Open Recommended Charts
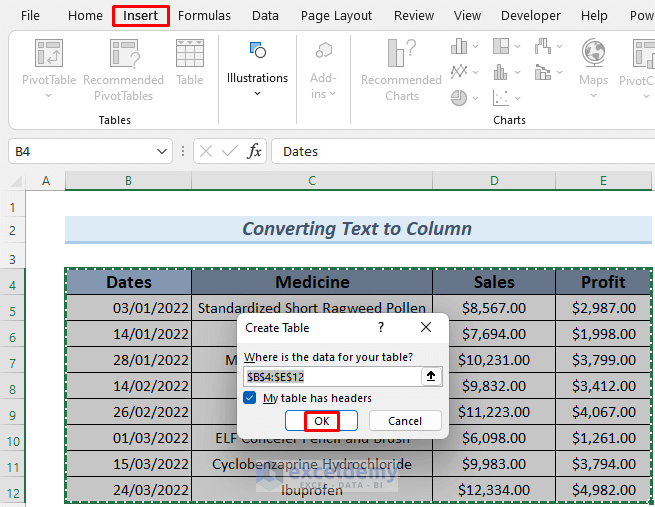Screen dimensions: 655x507 (x=401, y=70)
